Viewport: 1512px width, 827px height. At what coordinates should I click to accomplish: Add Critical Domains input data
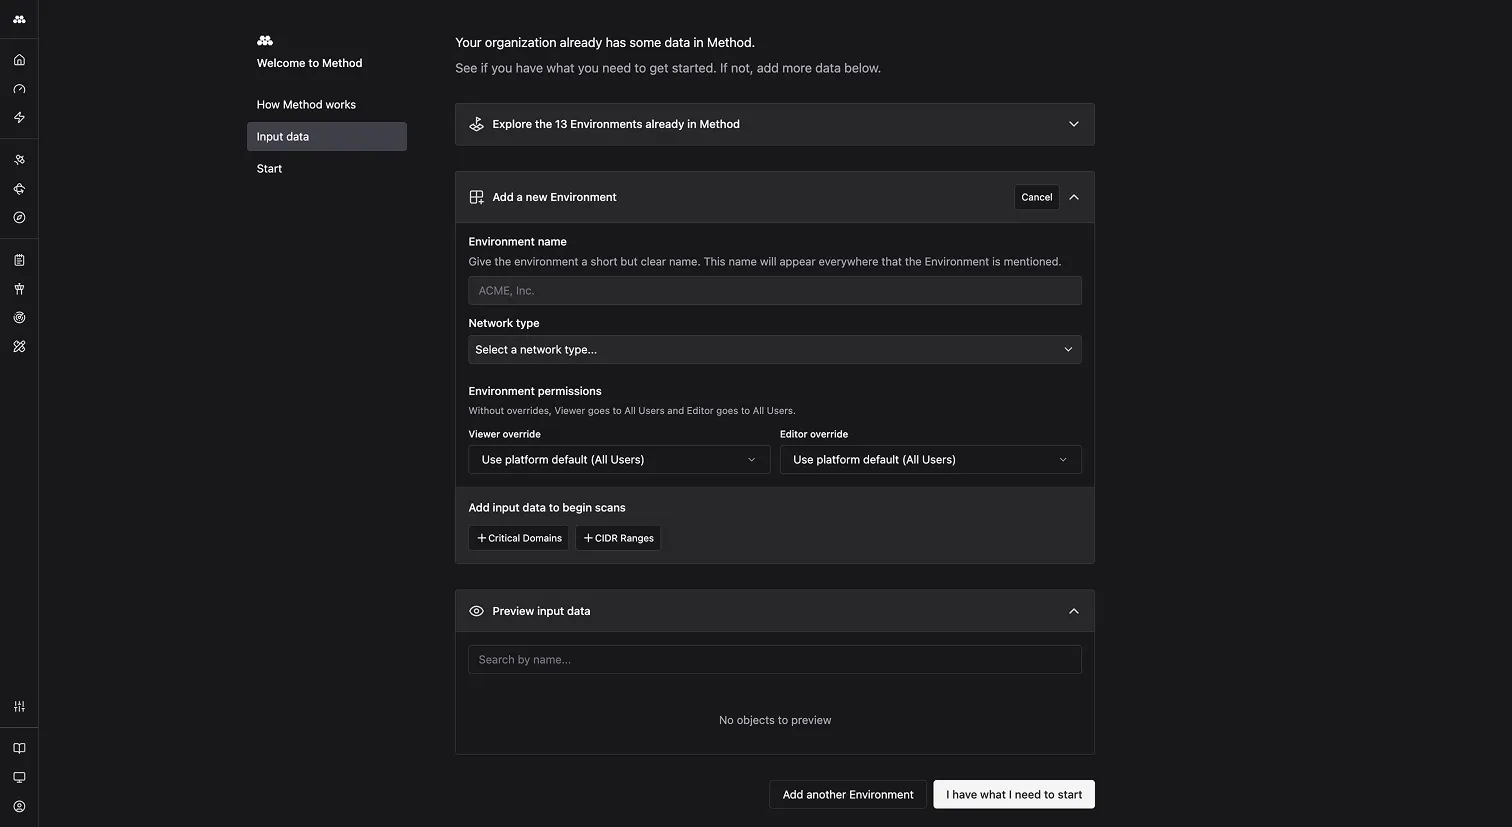click(x=519, y=538)
